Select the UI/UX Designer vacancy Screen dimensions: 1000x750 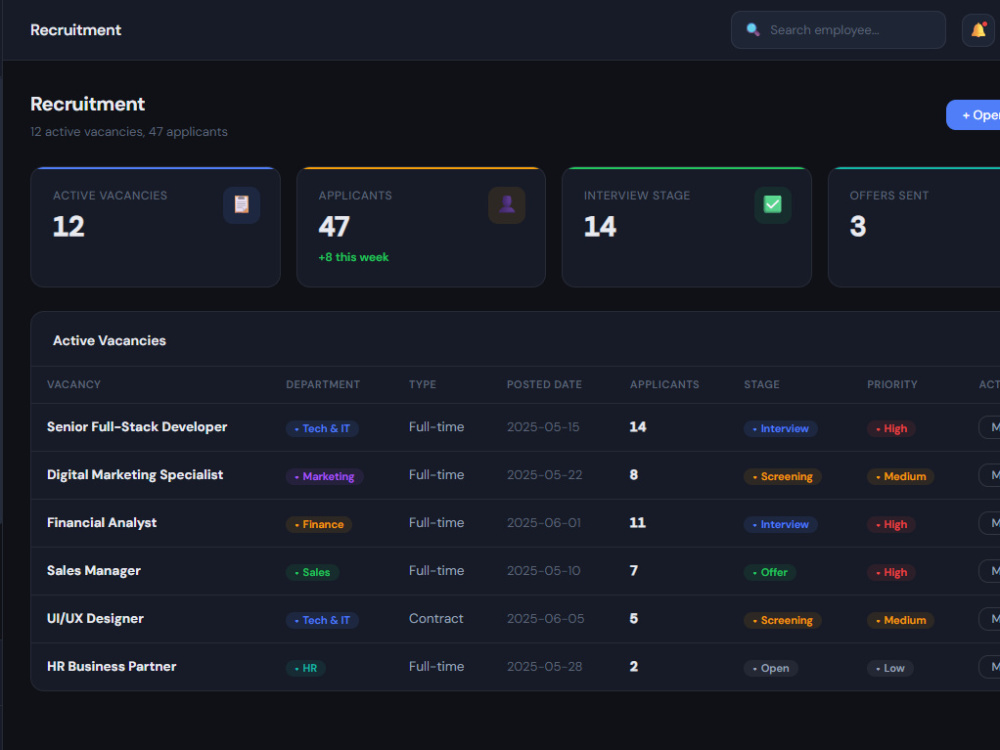[x=95, y=618]
